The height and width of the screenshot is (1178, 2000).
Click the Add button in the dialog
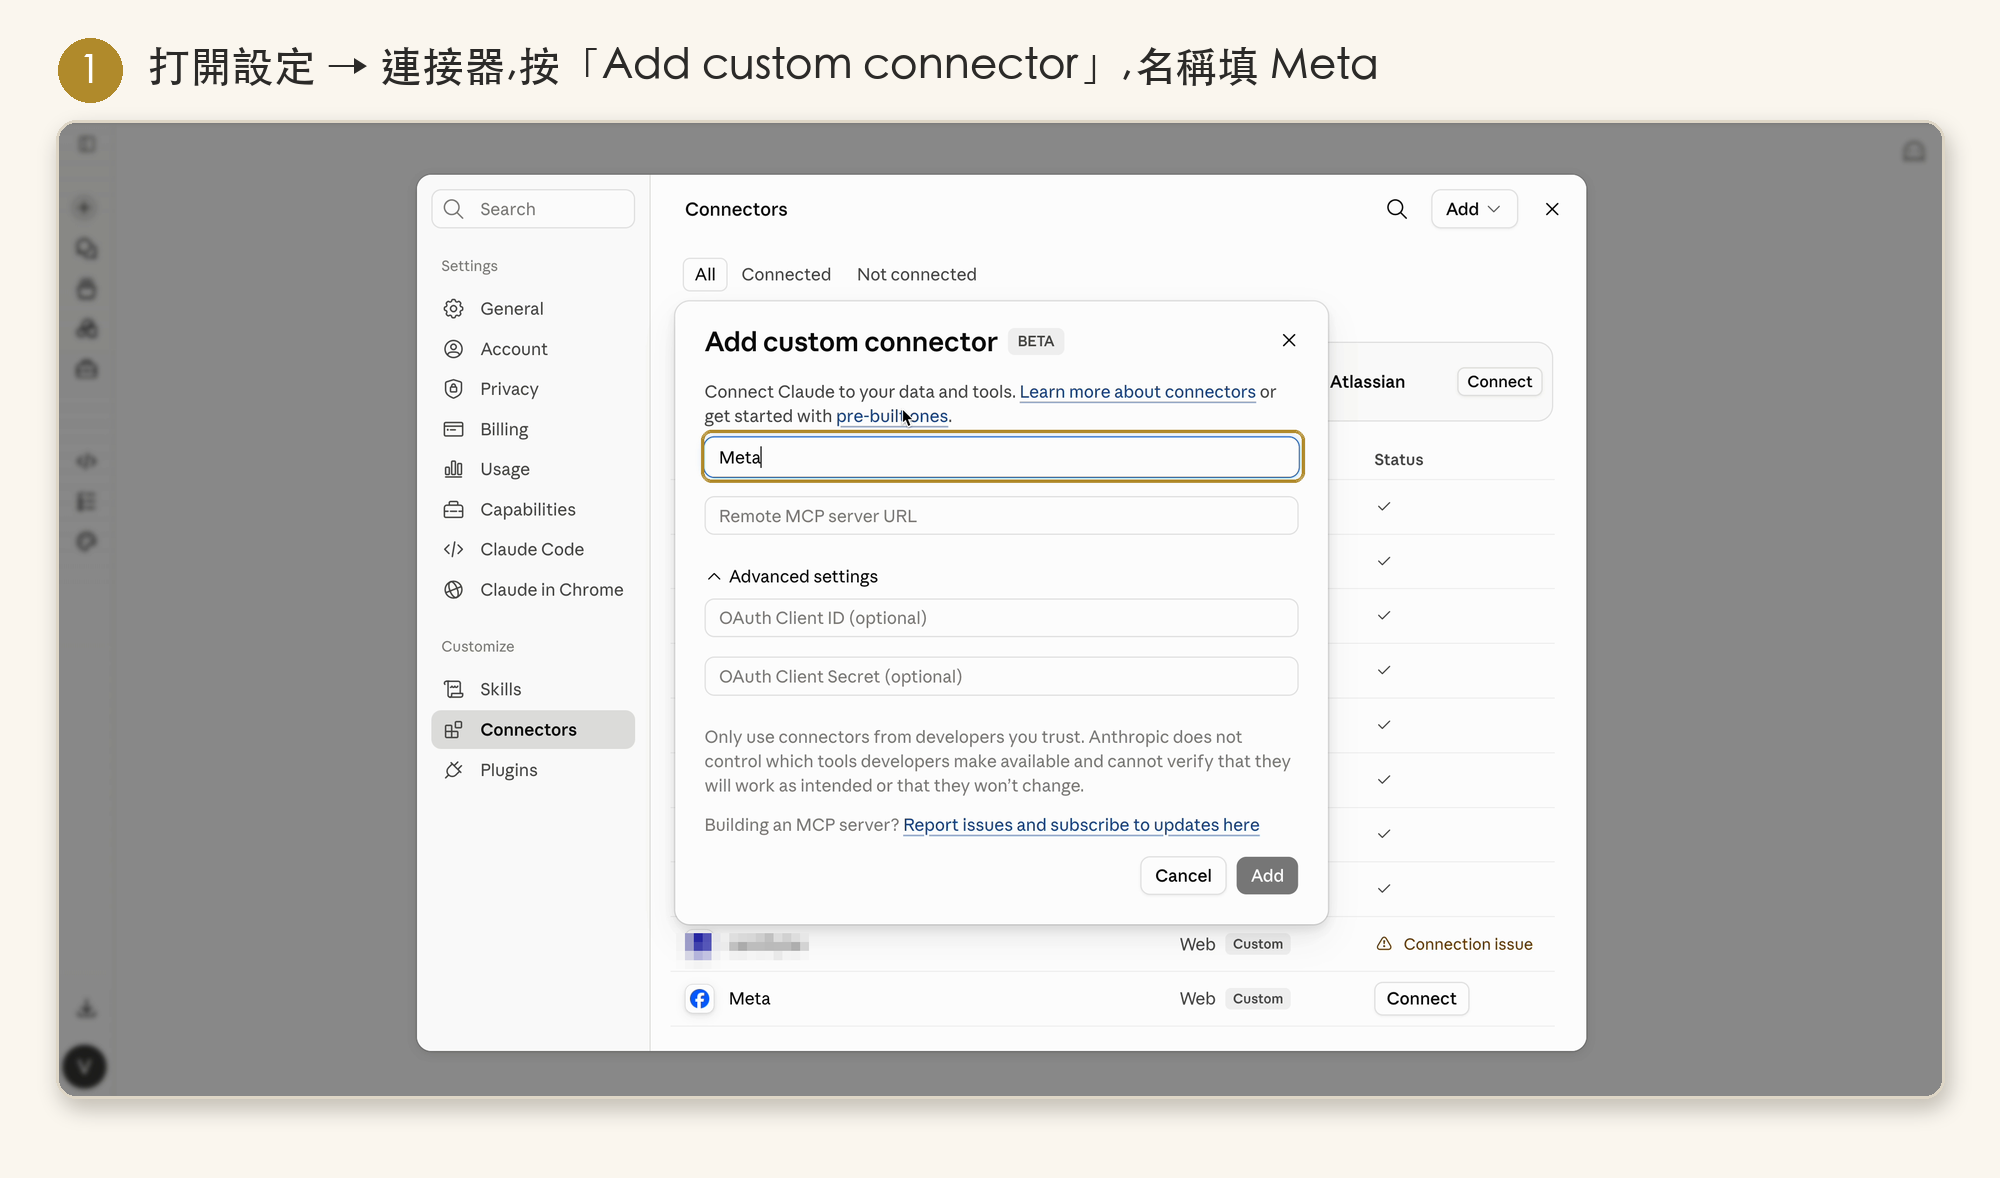[x=1267, y=876]
